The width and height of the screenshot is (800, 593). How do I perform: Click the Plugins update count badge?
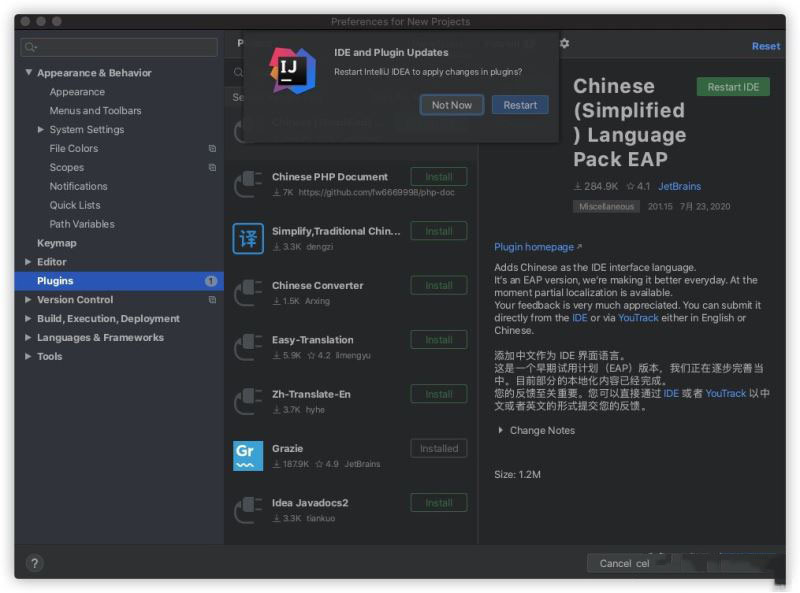pyautogui.click(x=211, y=281)
